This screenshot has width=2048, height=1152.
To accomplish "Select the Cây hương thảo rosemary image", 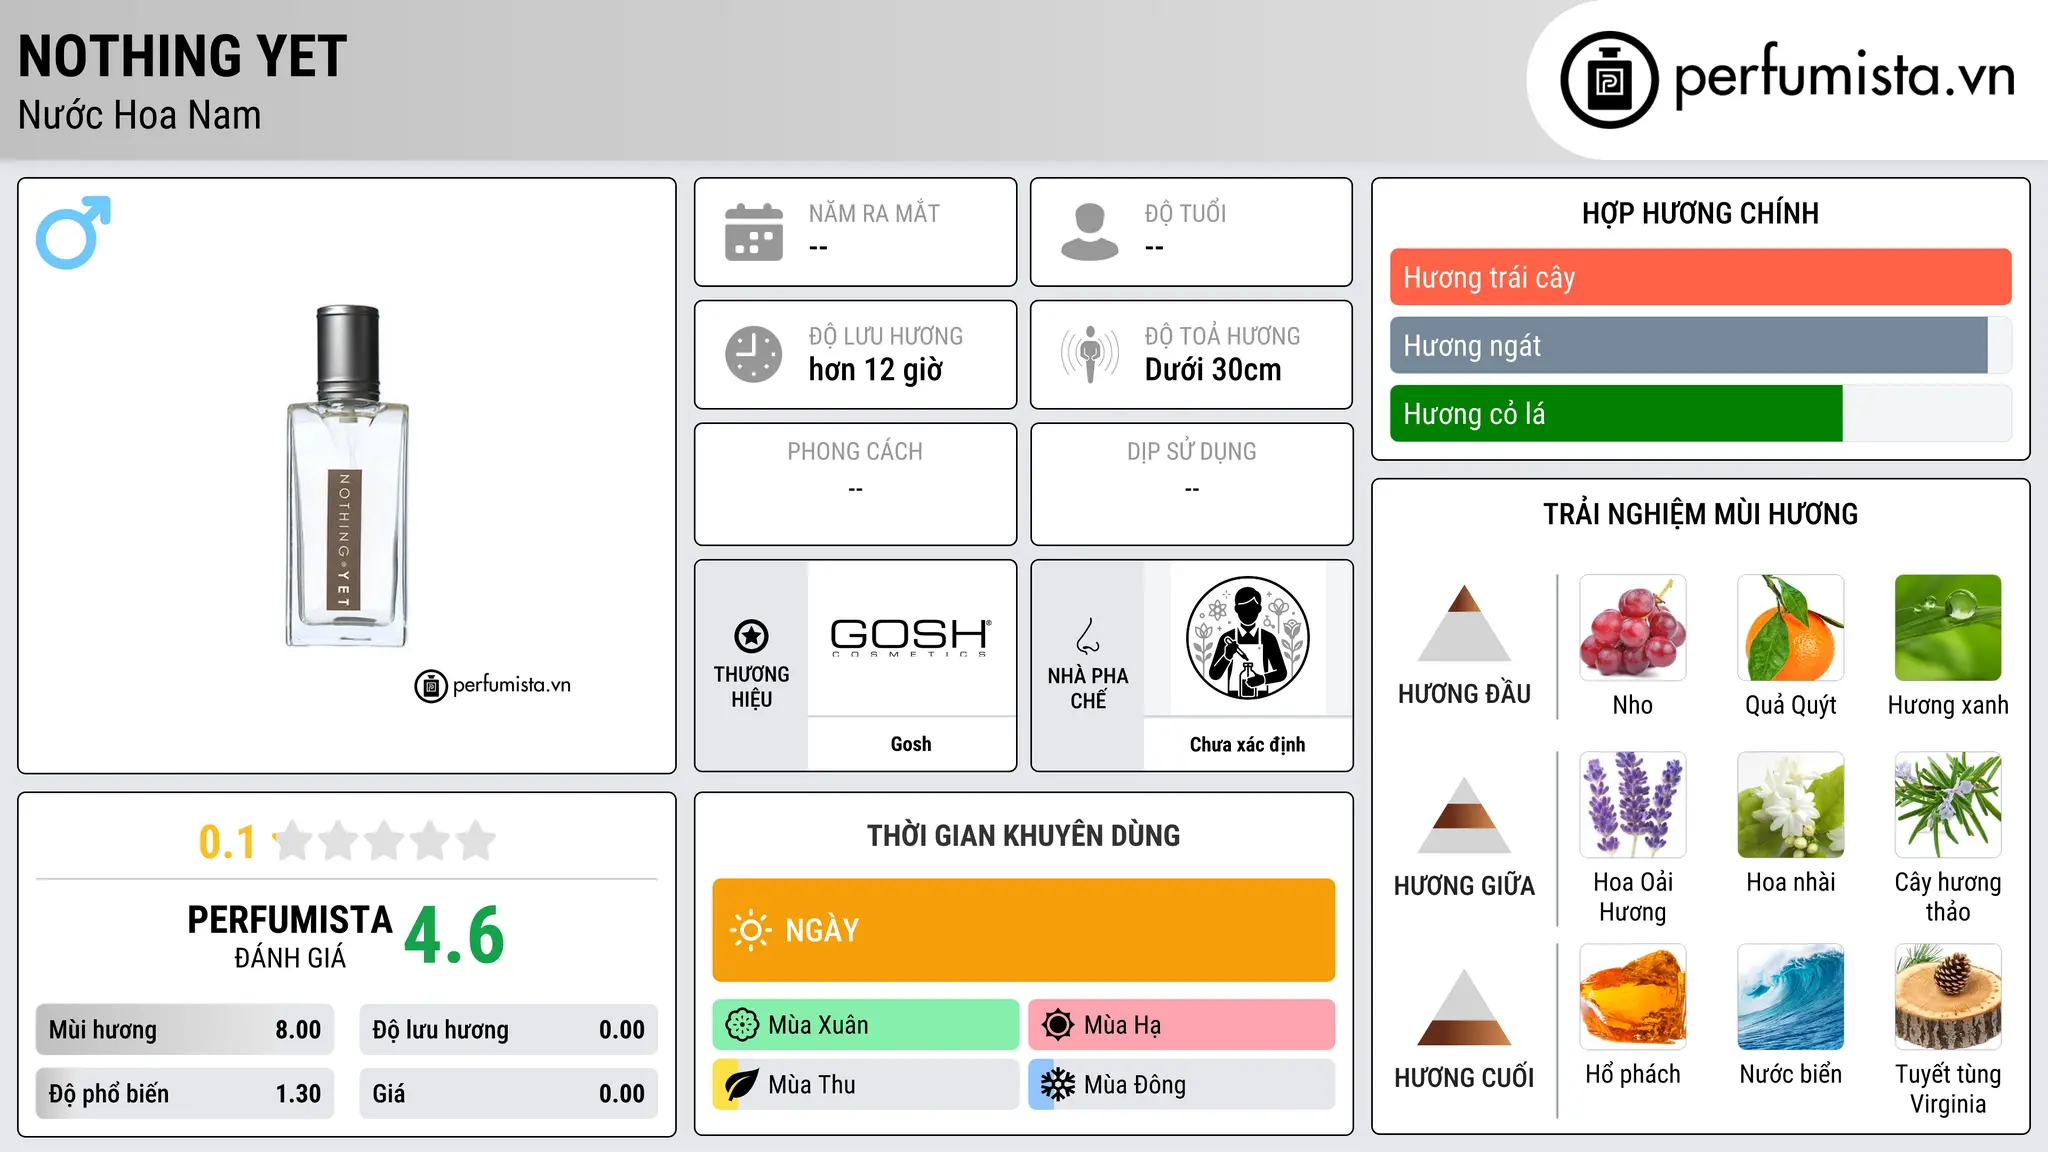I will pos(1948,805).
